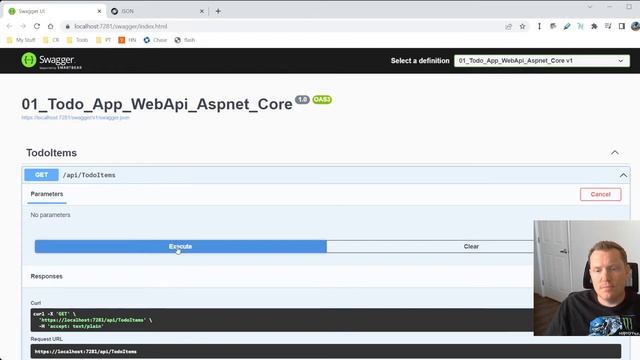Collapse the TodoItems section
The width and height of the screenshot is (640, 360).
pyautogui.click(x=615, y=153)
